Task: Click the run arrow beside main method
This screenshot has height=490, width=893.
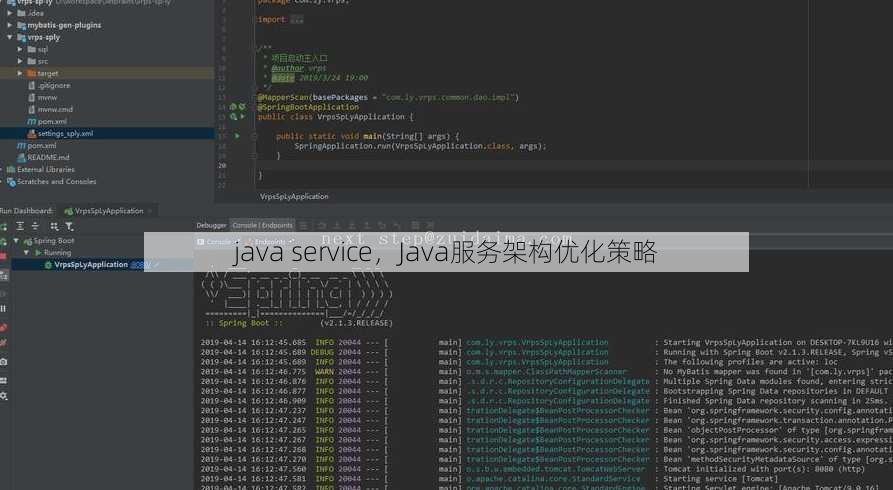Action: (237, 136)
